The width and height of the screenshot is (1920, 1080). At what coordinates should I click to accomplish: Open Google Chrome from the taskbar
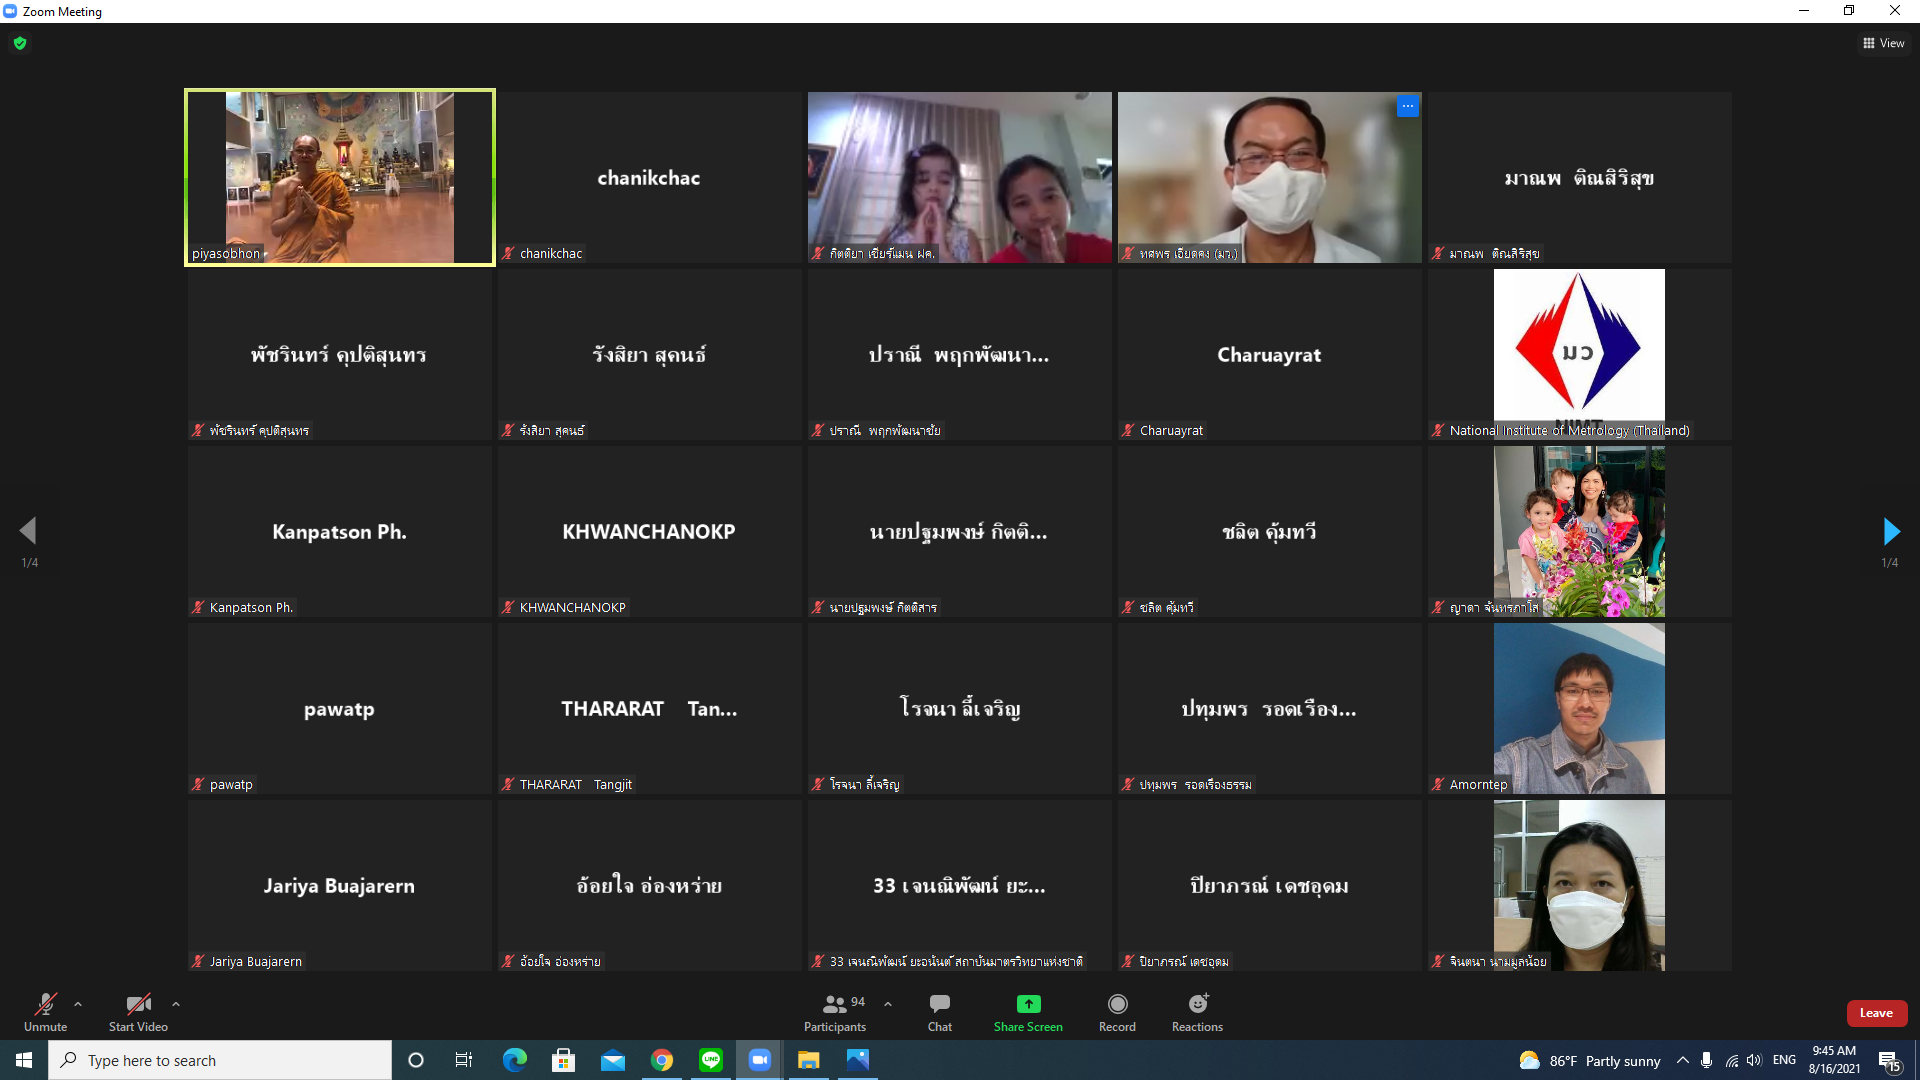[x=662, y=1060]
